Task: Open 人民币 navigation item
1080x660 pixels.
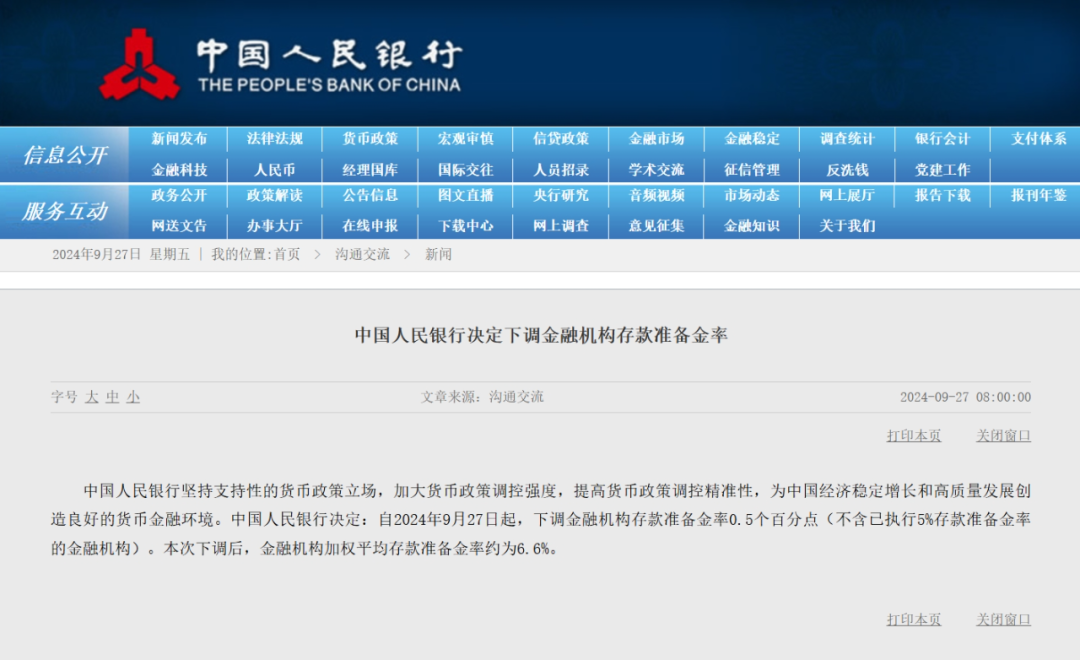Action: 274,169
